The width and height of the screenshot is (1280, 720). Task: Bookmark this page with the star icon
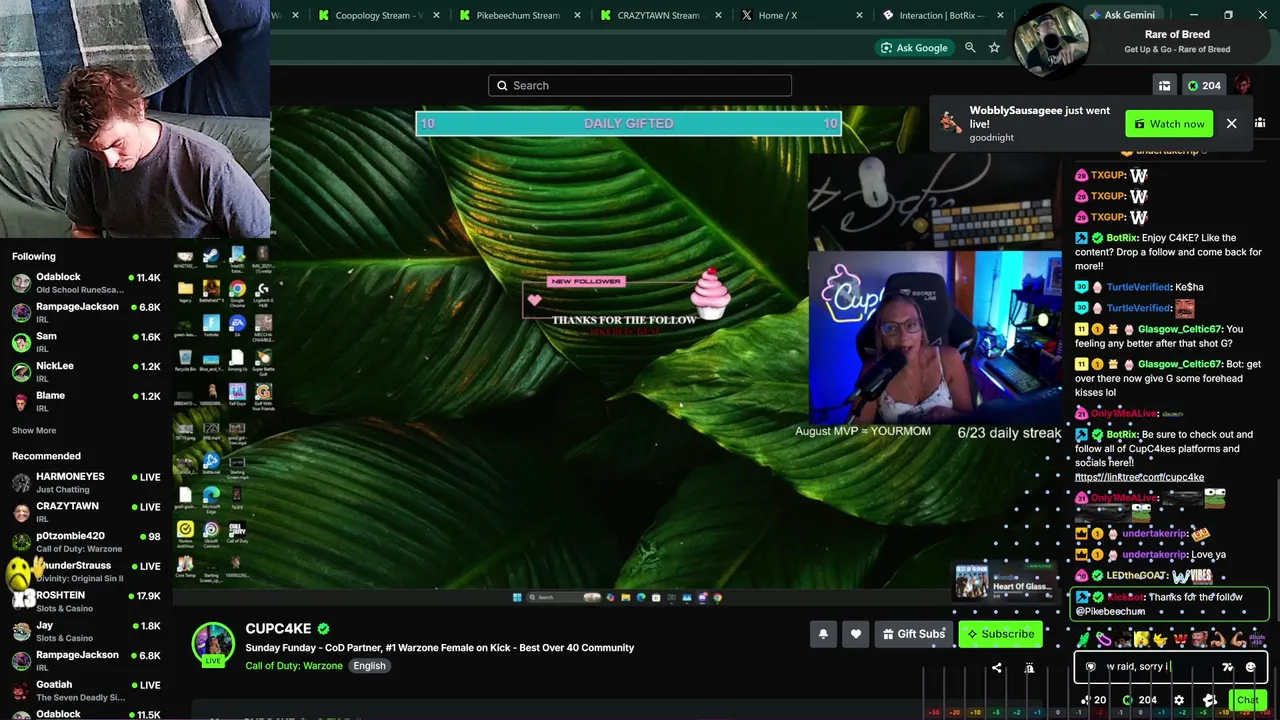click(994, 48)
